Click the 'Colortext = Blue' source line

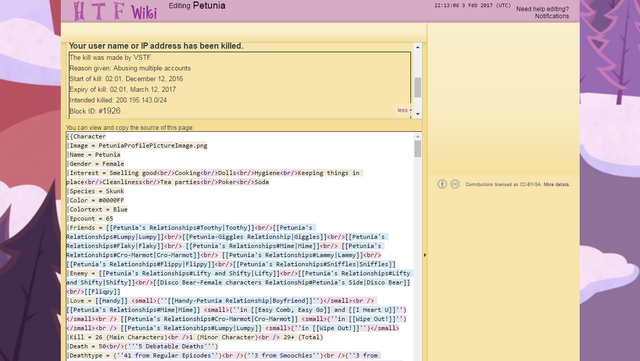[x=97, y=209]
